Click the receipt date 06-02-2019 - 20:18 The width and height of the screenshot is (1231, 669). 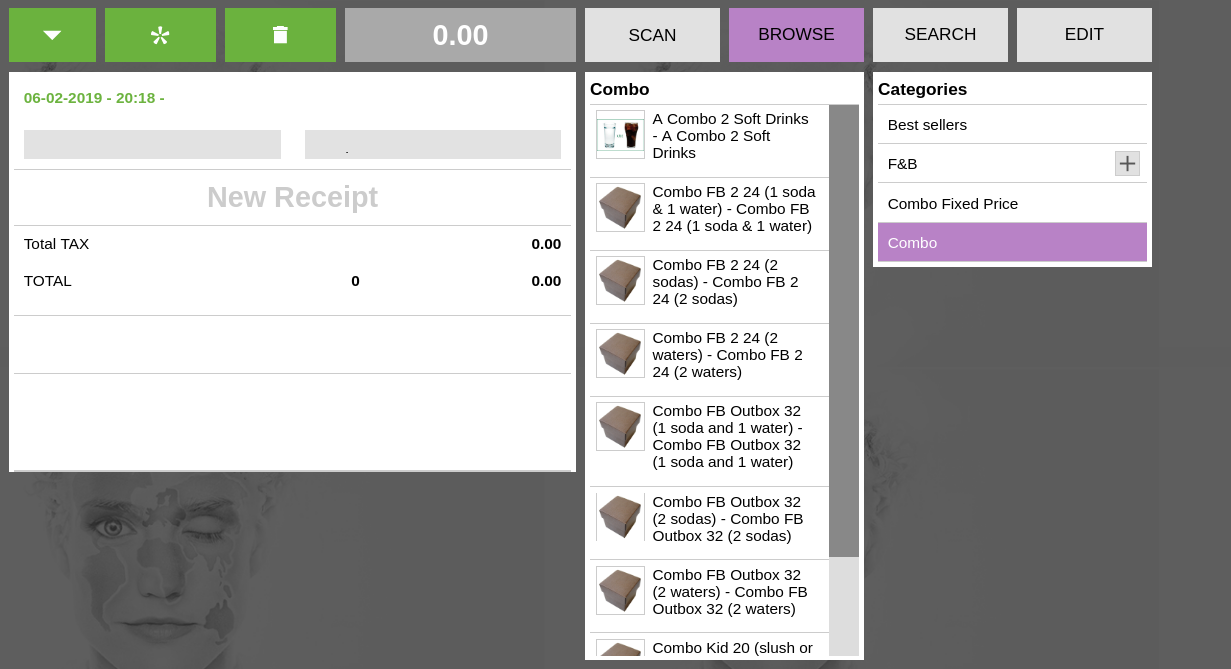[94, 98]
